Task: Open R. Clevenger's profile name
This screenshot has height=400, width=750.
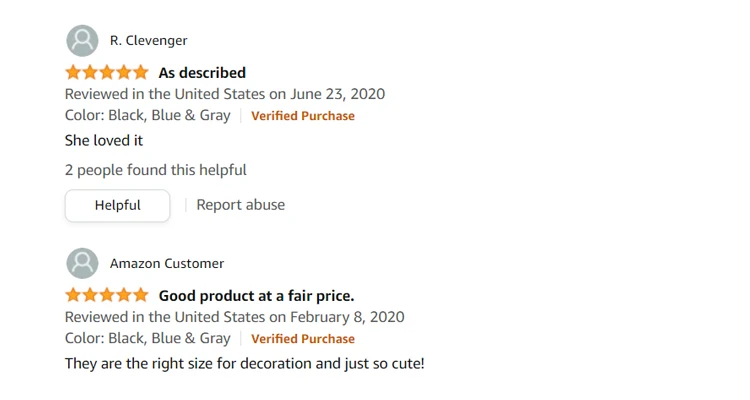Action: [x=148, y=41]
